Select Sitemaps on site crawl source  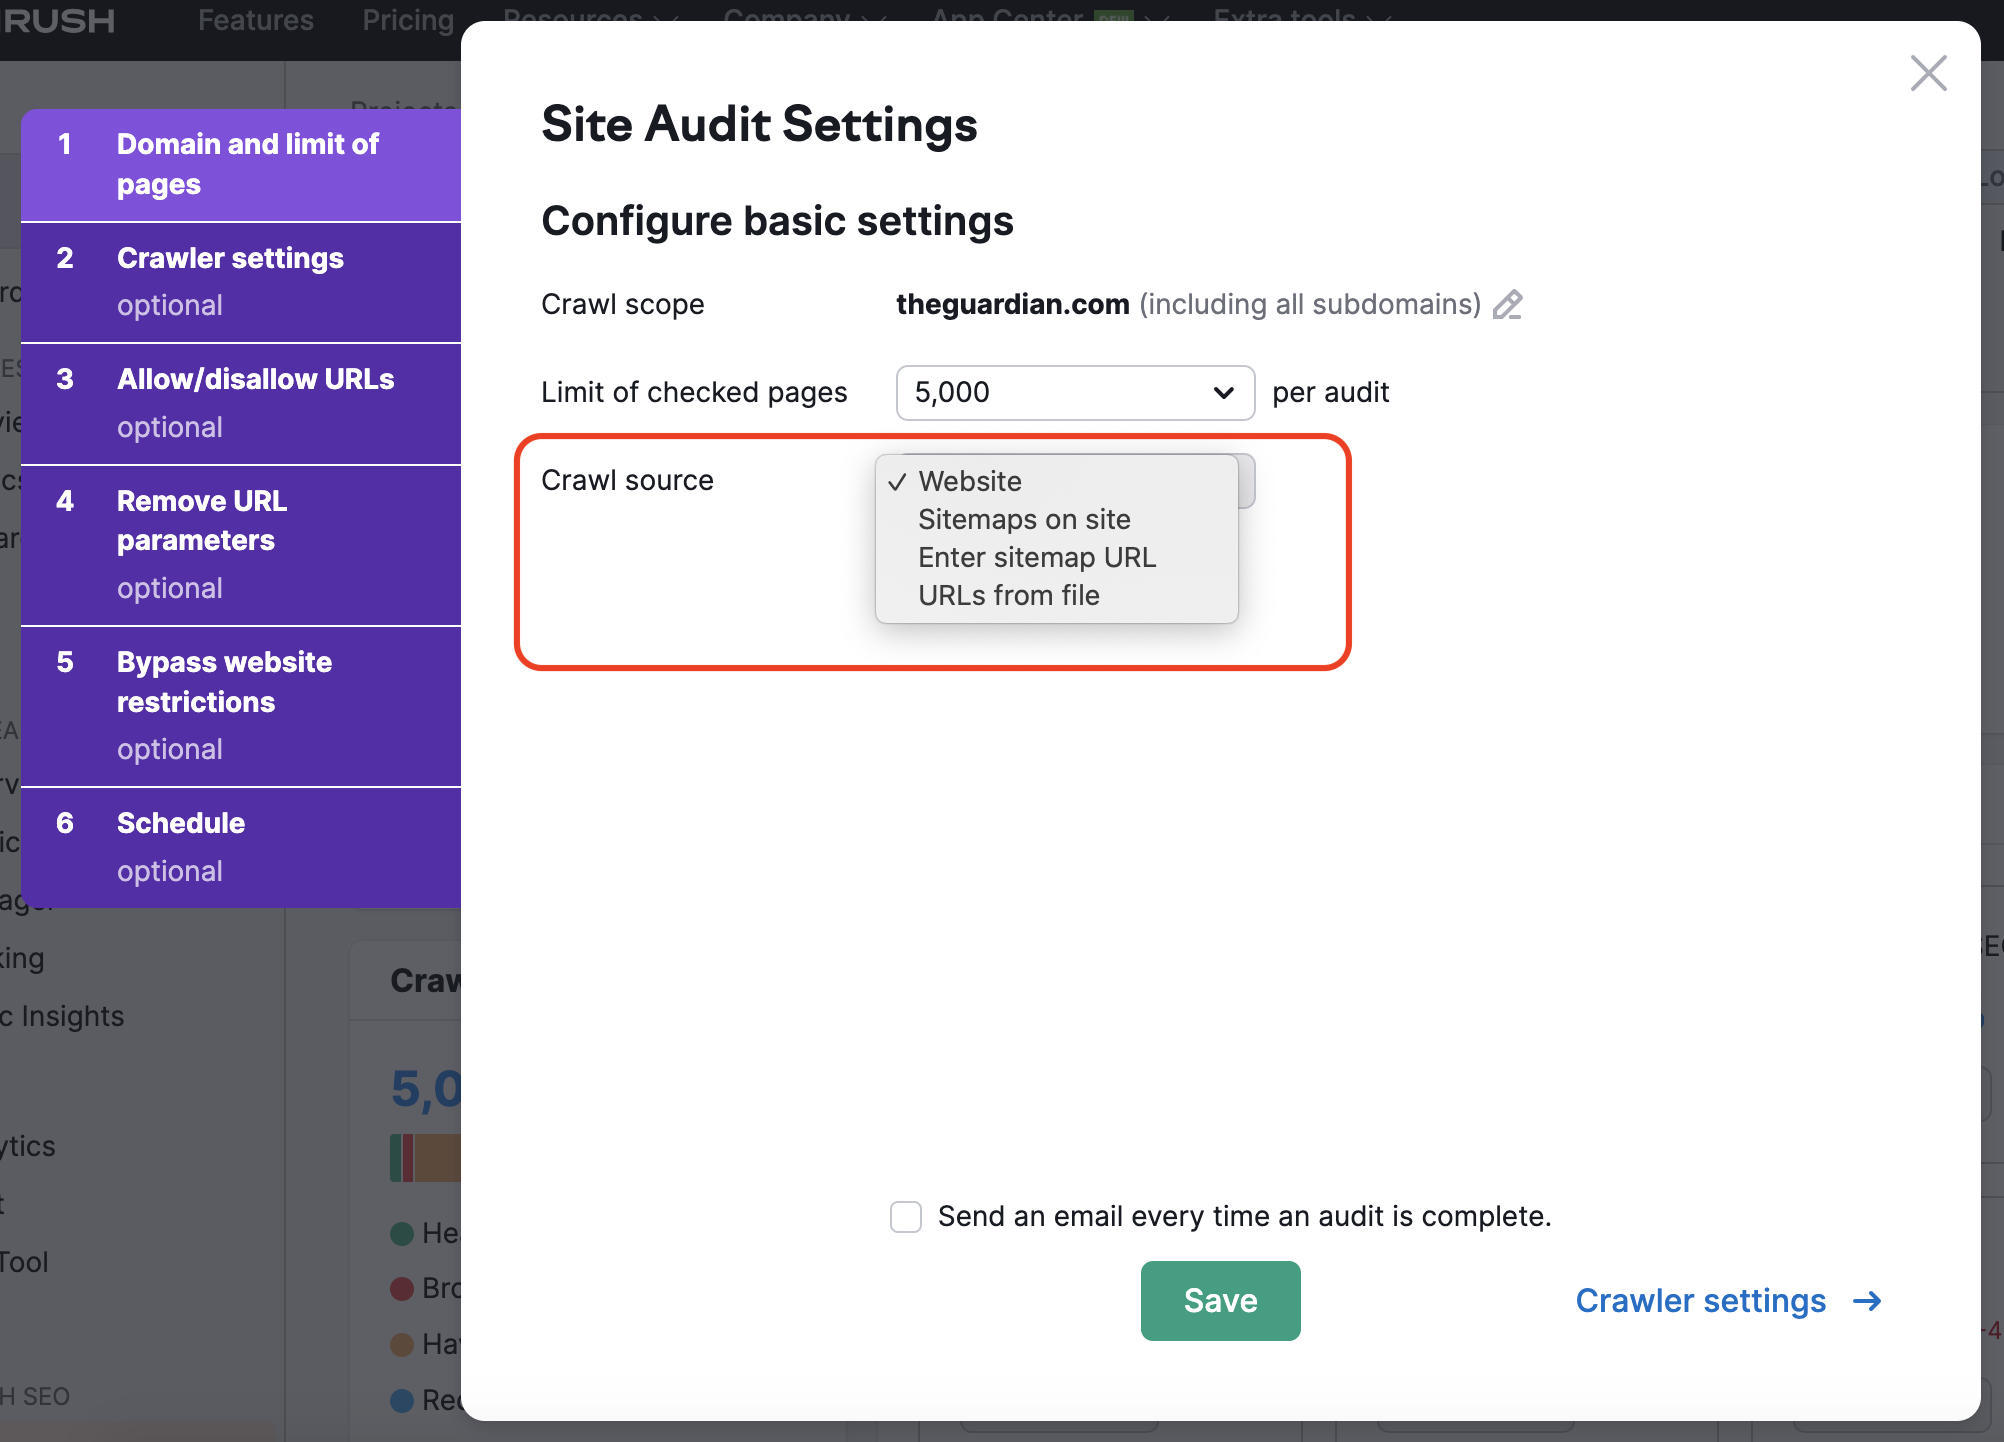[1024, 520]
